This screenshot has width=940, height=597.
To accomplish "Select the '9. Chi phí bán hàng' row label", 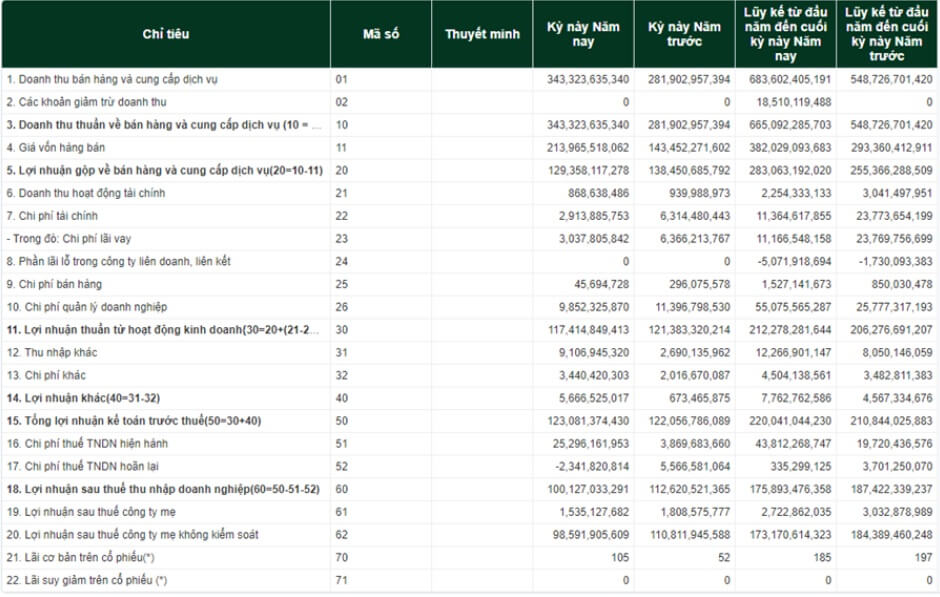I will 56,285.
